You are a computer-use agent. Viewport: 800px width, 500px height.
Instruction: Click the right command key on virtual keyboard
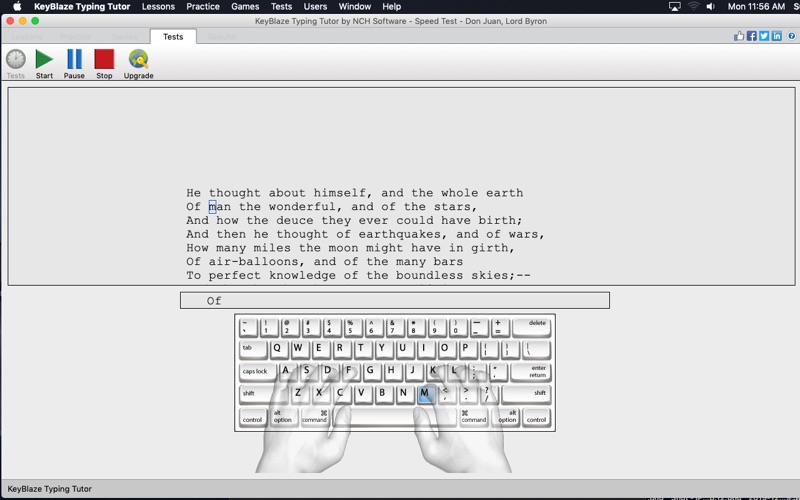pyautogui.click(x=473, y=417)
